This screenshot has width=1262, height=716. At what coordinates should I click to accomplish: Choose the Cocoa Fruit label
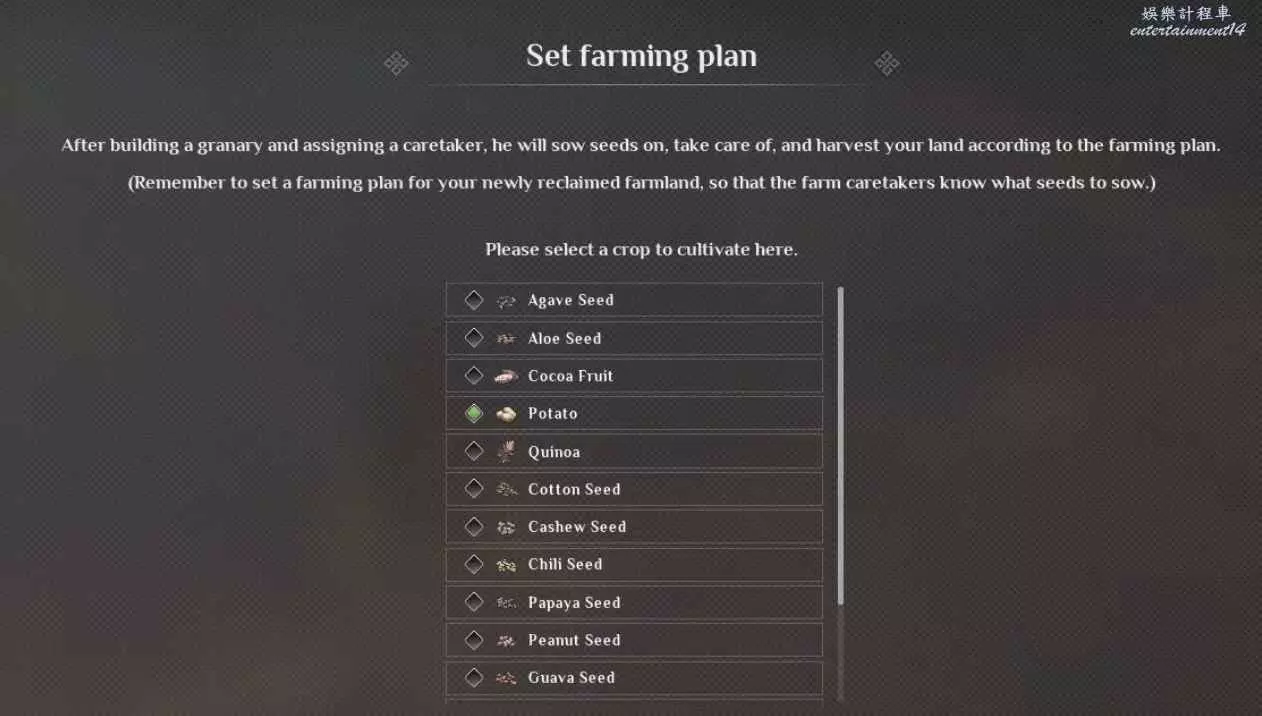pyautogui.click(x=570, y=376)
